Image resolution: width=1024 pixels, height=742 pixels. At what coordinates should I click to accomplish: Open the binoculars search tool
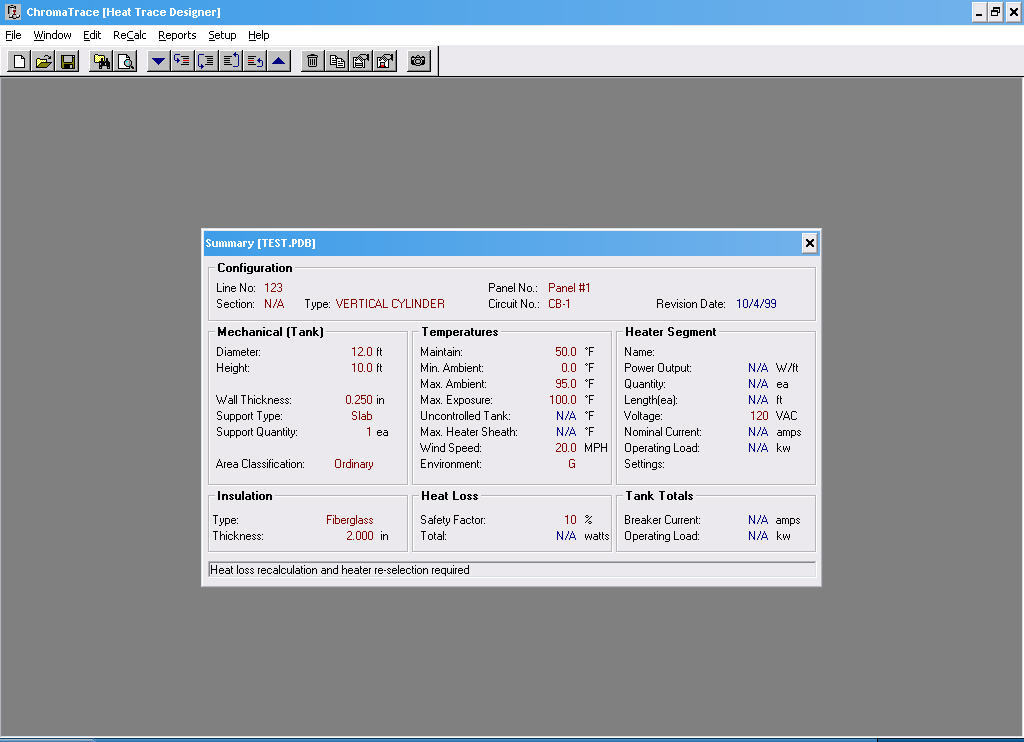click(100, 60)
